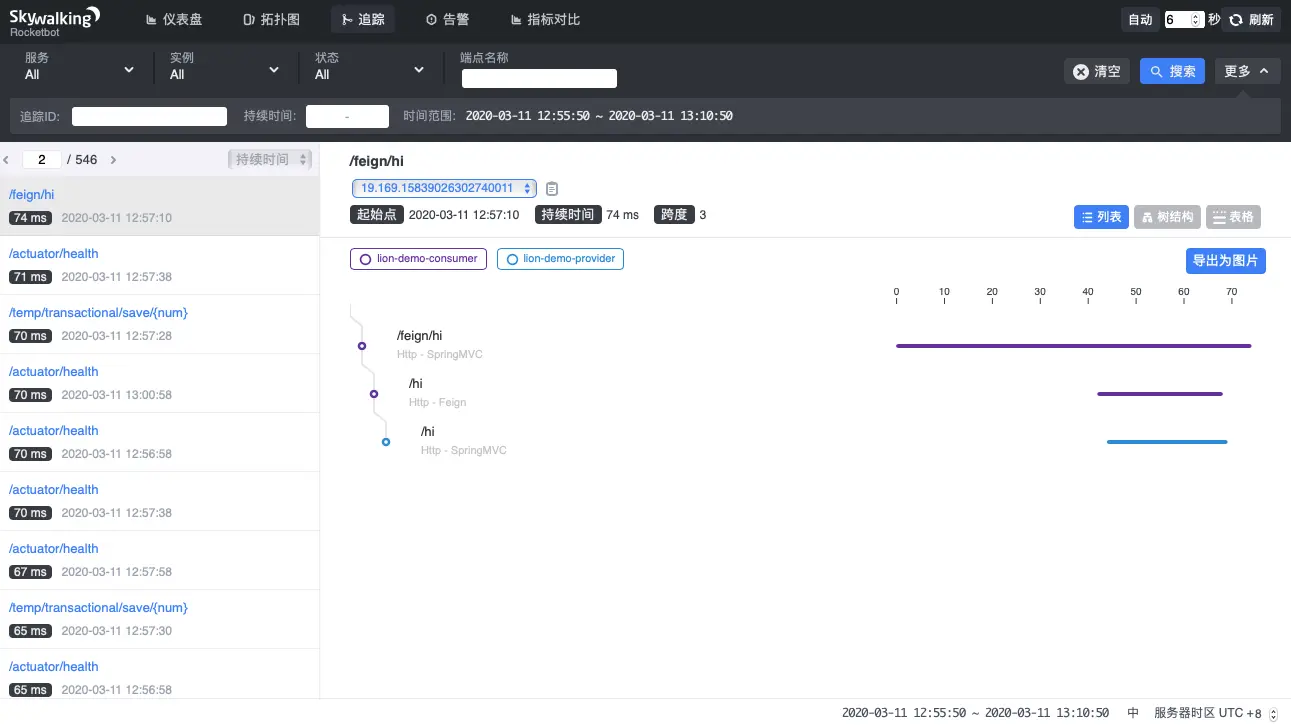Click the 跨度 span count label
The height and width of the screenshot is (725, 1291).
pos(674,215)
